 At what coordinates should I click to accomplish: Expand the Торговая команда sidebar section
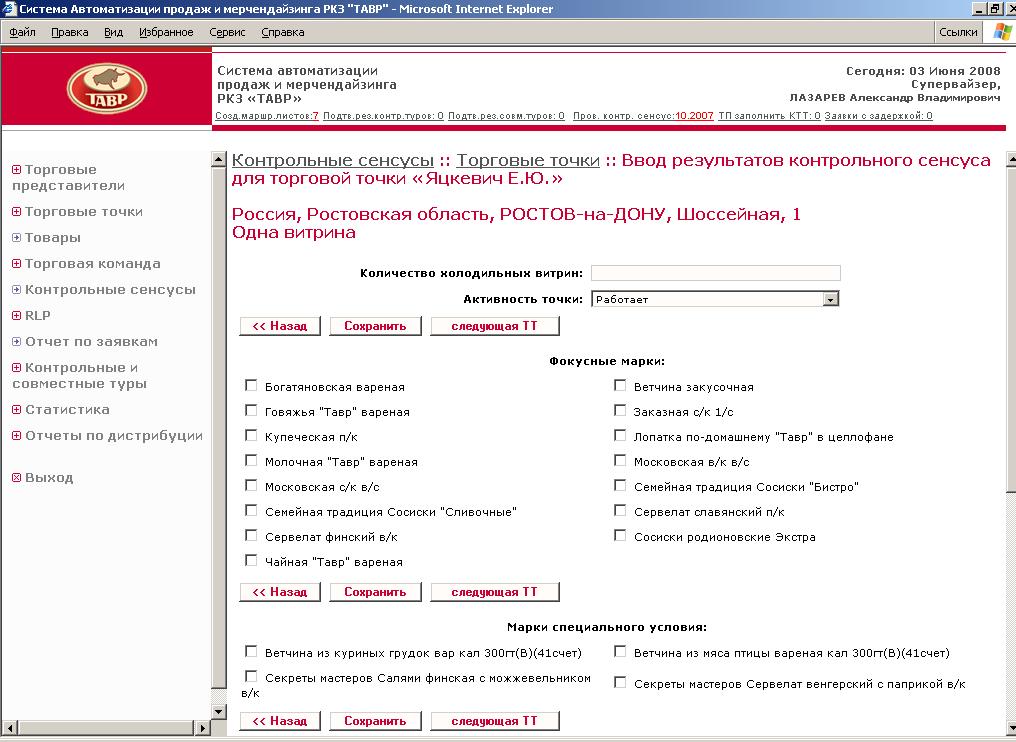click(x=16, y=264)
